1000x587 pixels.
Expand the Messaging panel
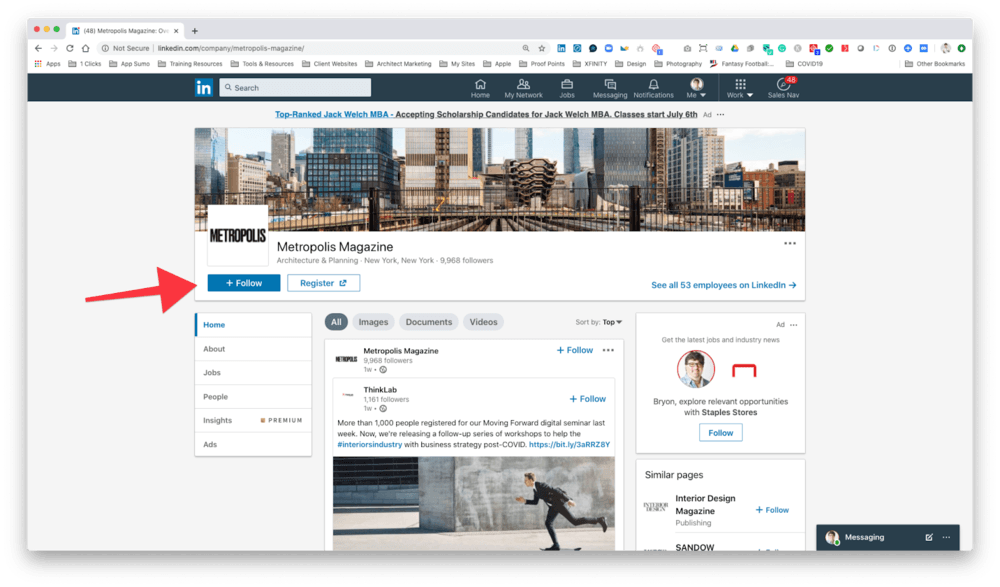pyautogui.click(x=864, y=537)
